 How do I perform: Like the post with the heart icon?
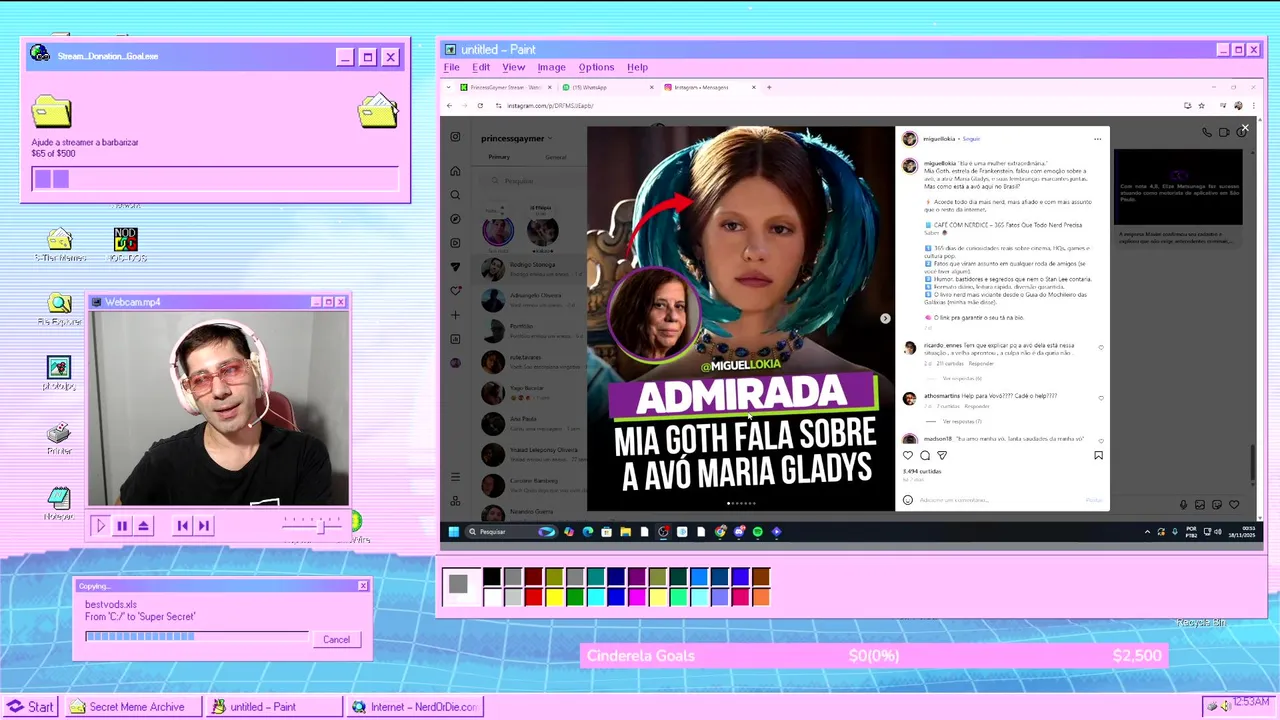pos(908,455)
